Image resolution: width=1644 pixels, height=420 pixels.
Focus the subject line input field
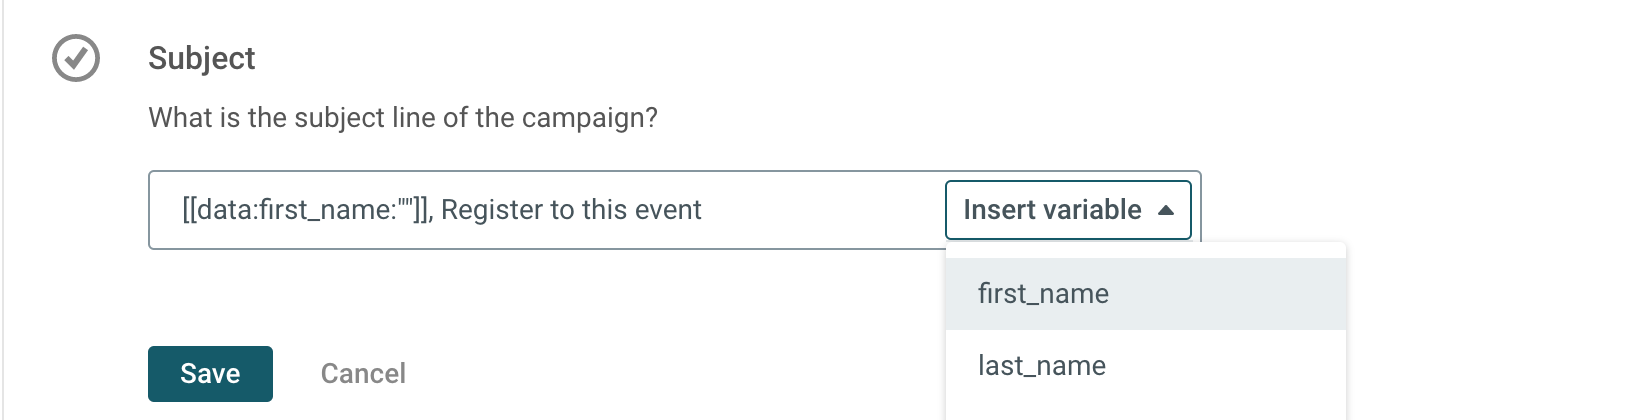click(x=547, y=210)
